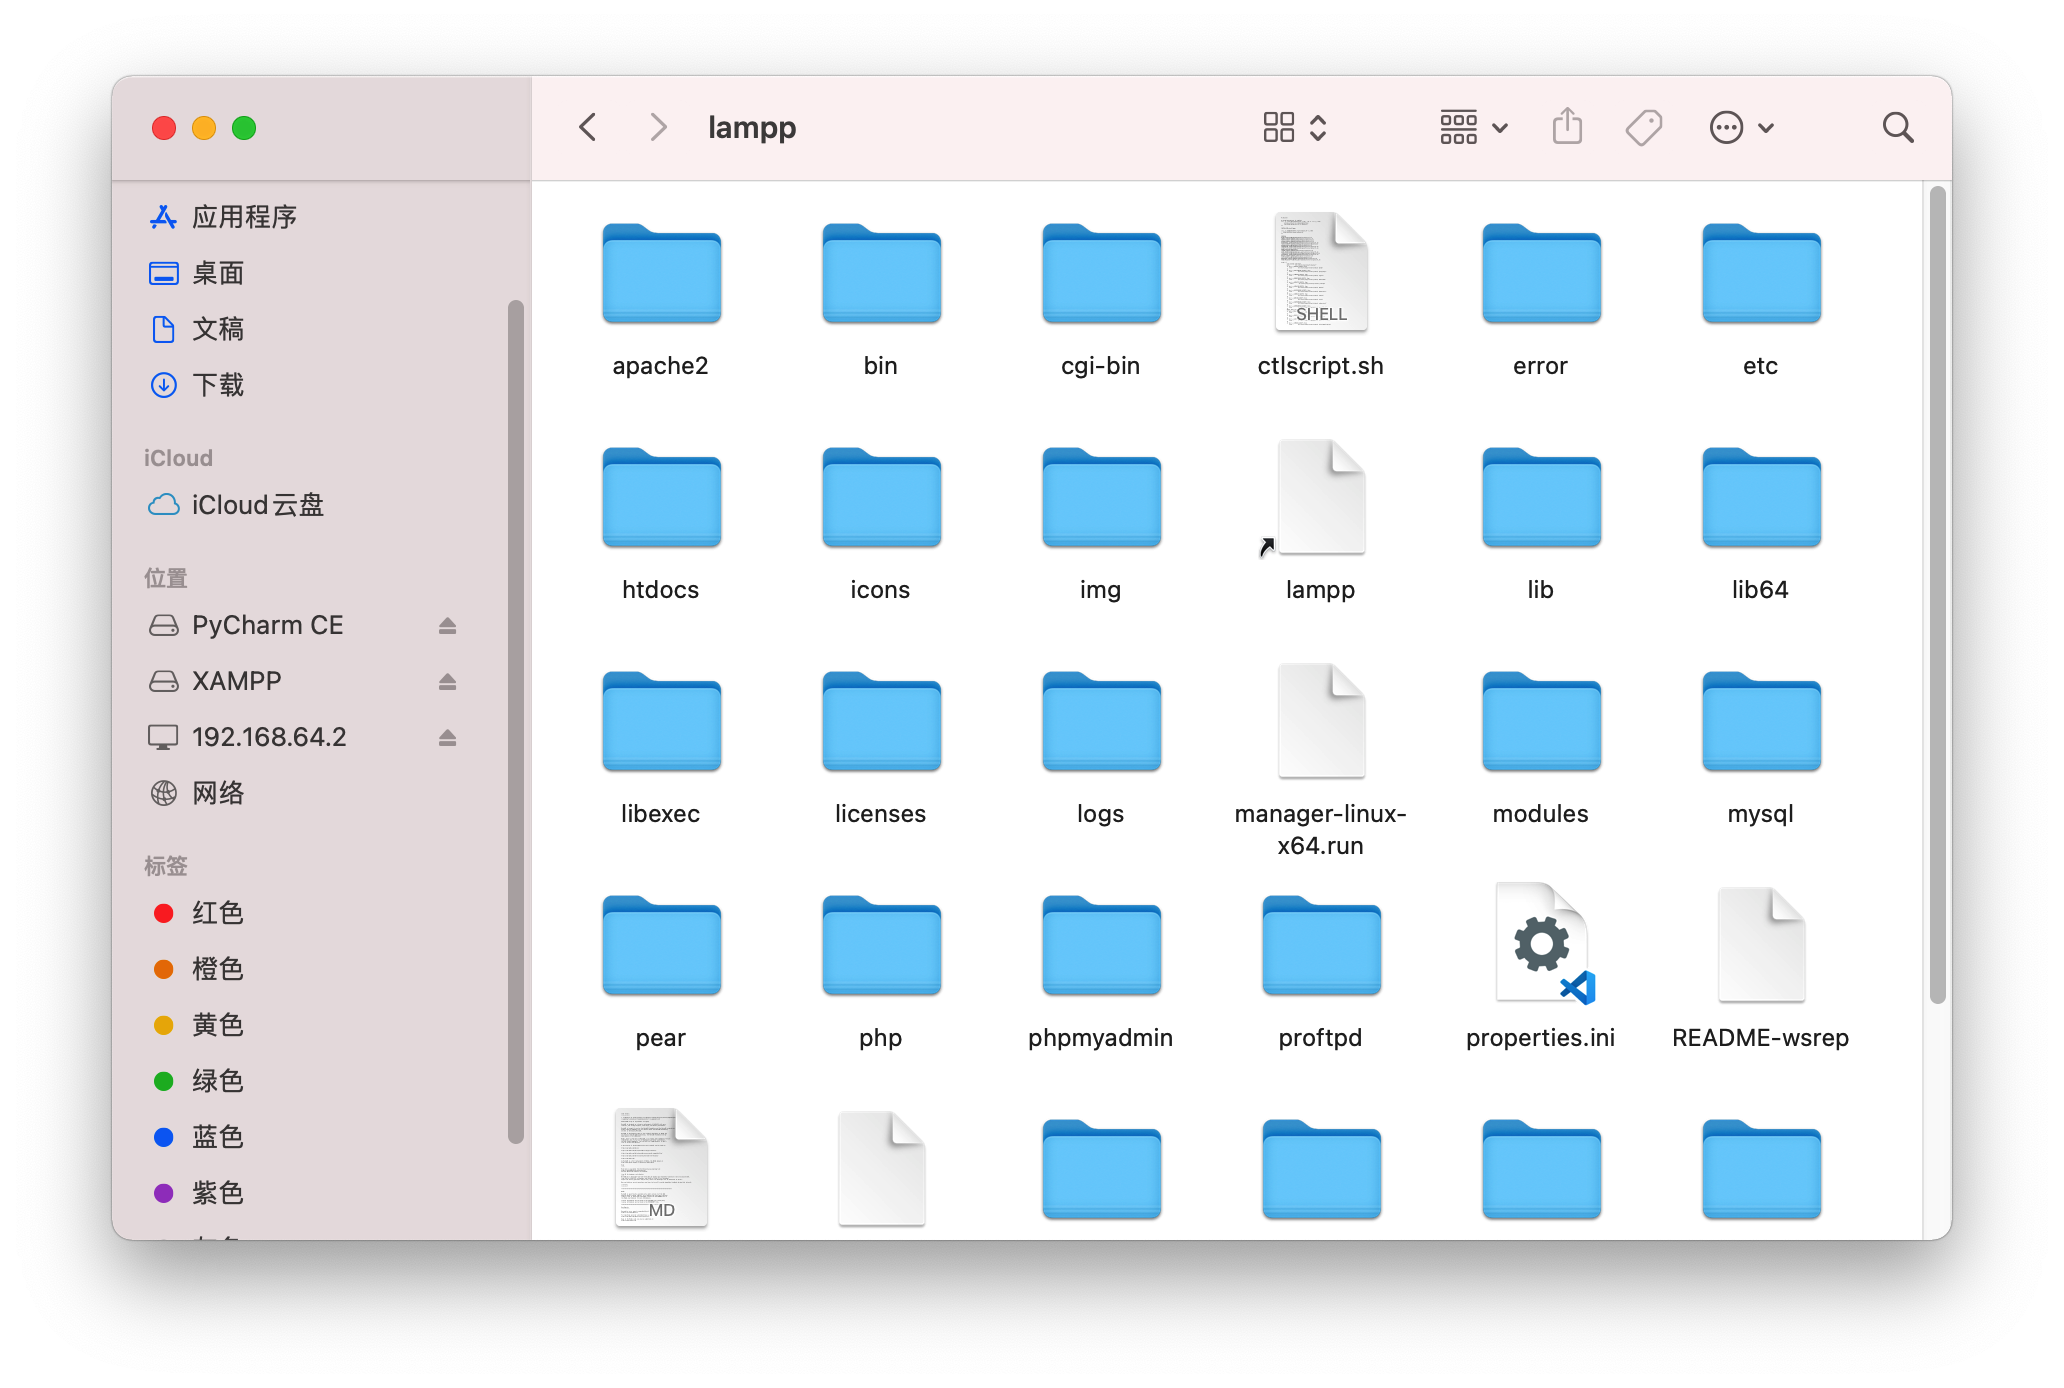Select the htdocs folder
2064x1388 pixels.
(661, 498)
